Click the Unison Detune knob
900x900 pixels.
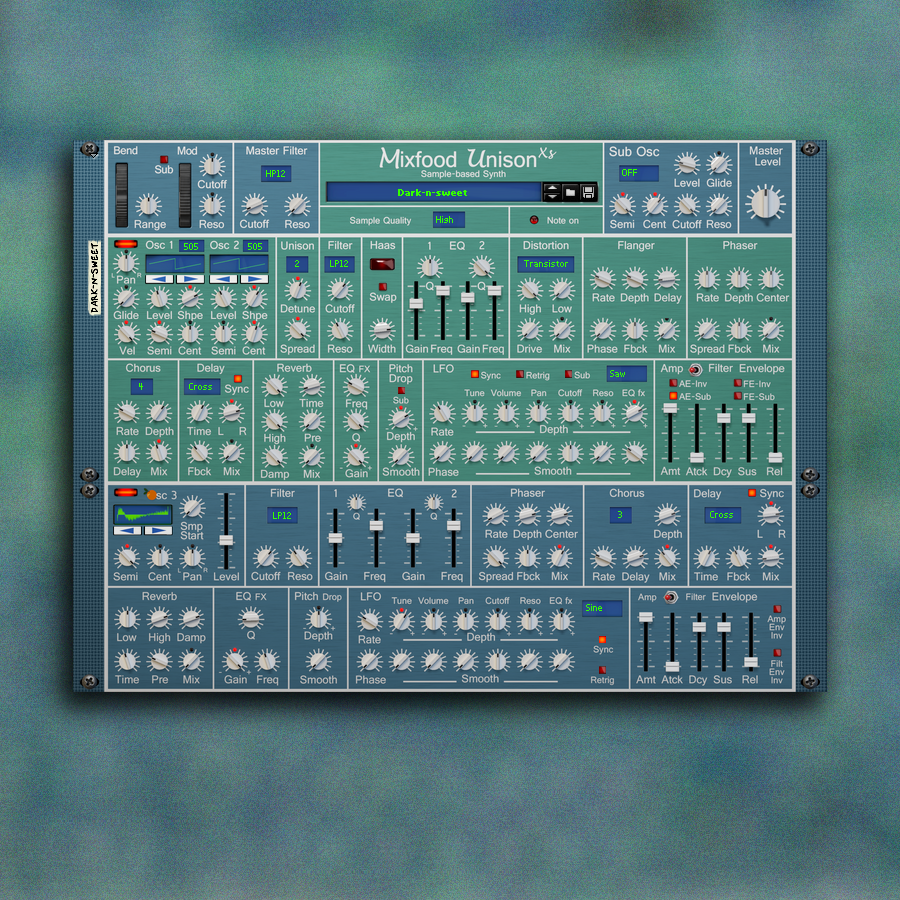click(x=297, y=290)
